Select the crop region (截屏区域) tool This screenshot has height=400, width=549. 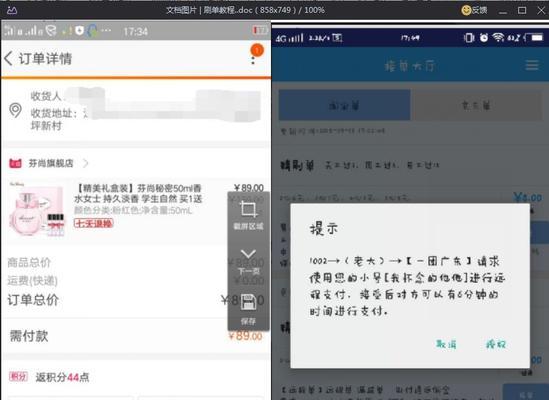tap(249, 216)
